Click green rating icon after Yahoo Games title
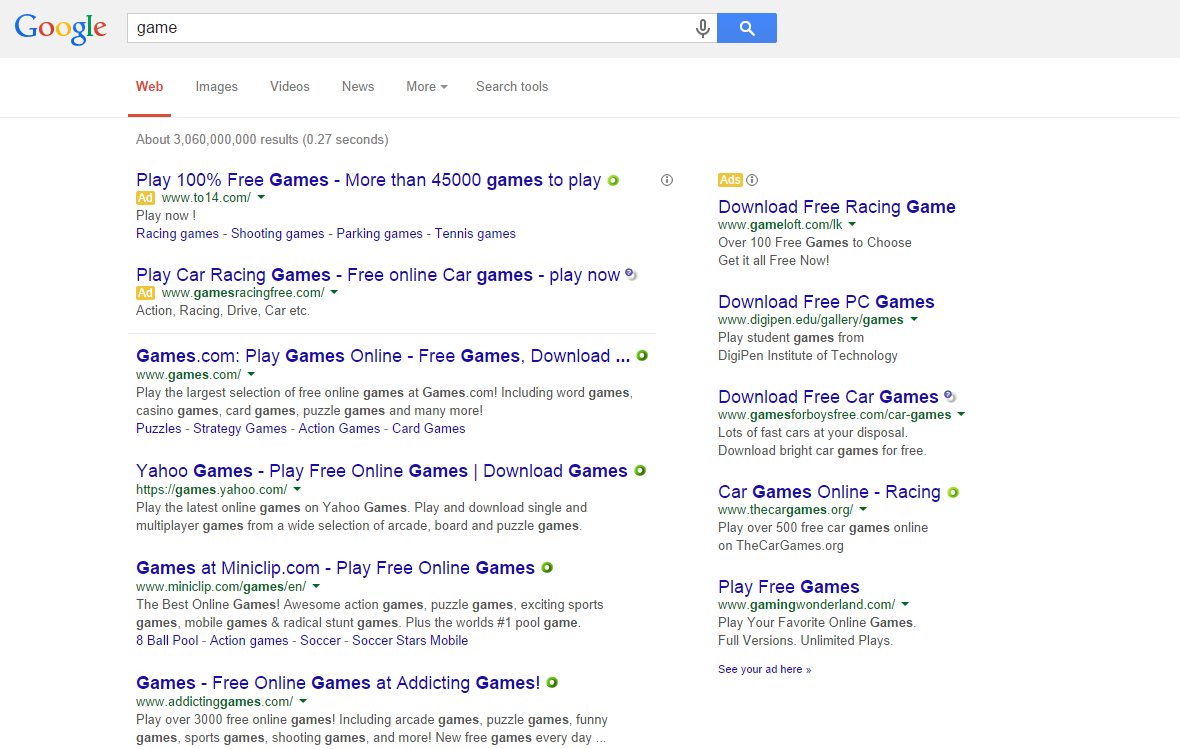1180x749 pixels. click(640, 470)
